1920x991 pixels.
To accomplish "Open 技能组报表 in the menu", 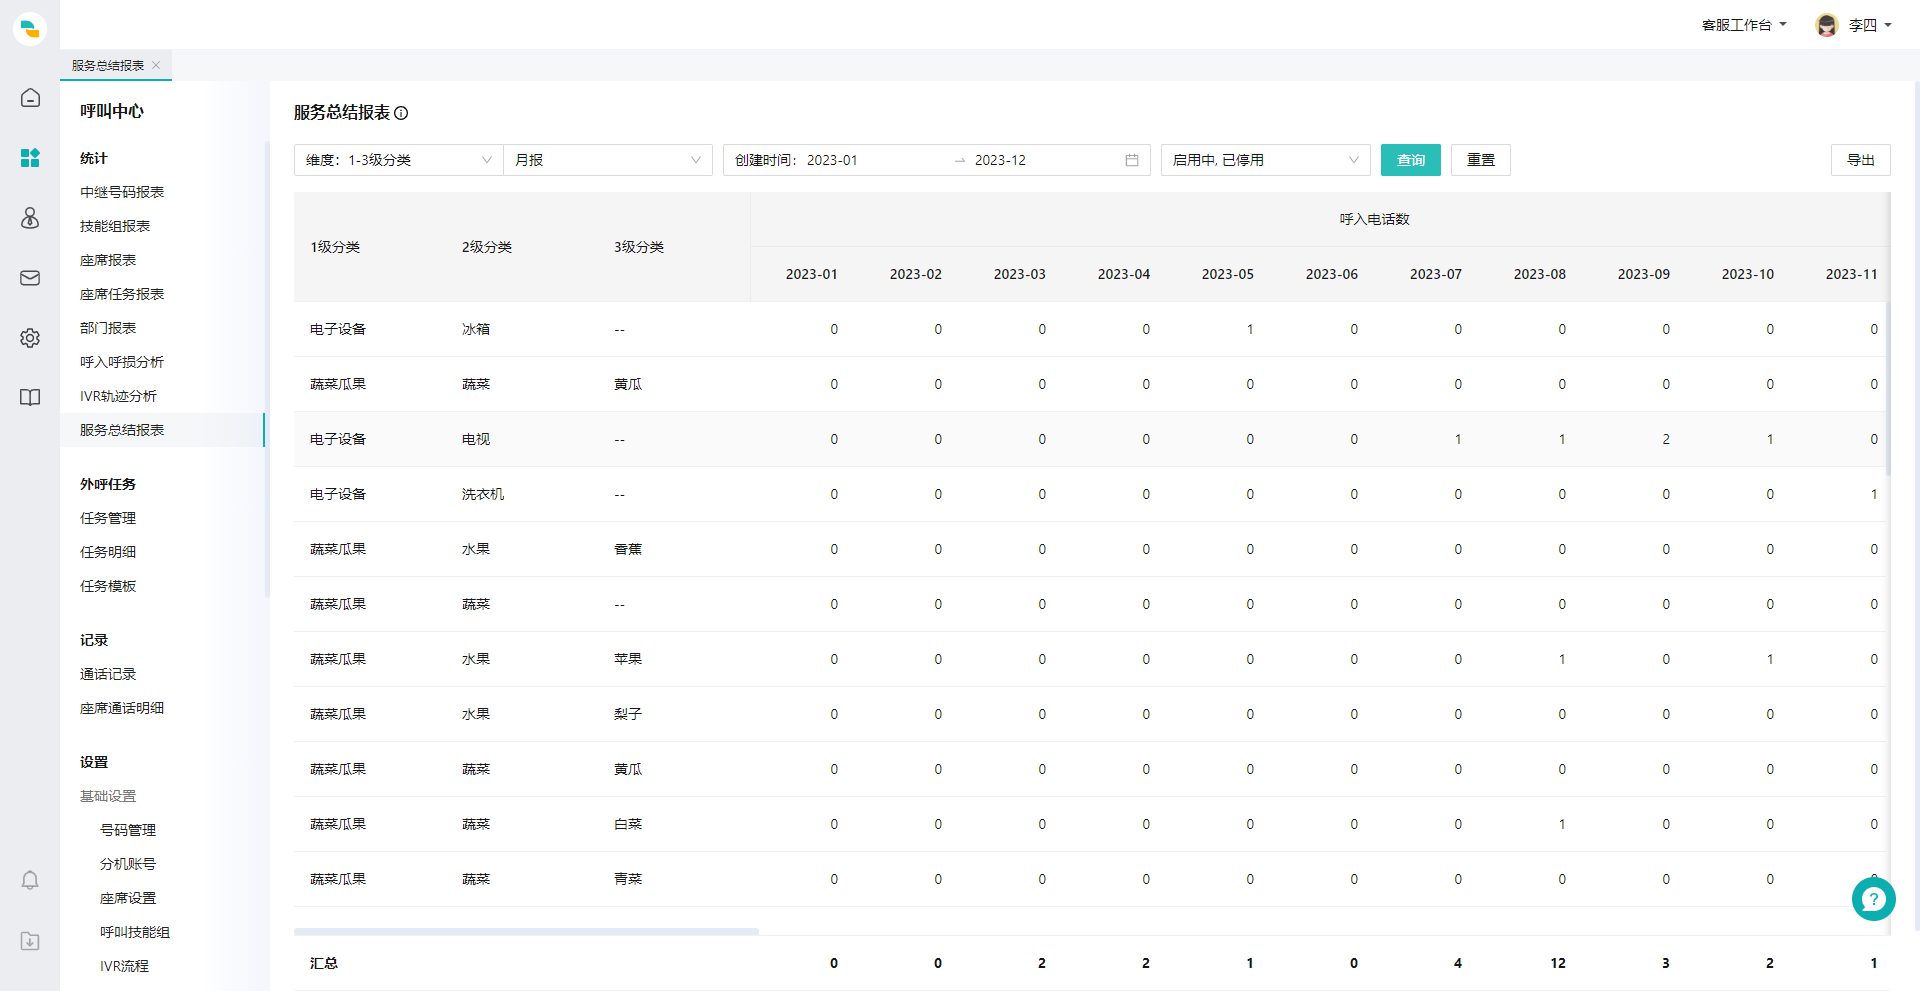I will click(x=115, y=226).
